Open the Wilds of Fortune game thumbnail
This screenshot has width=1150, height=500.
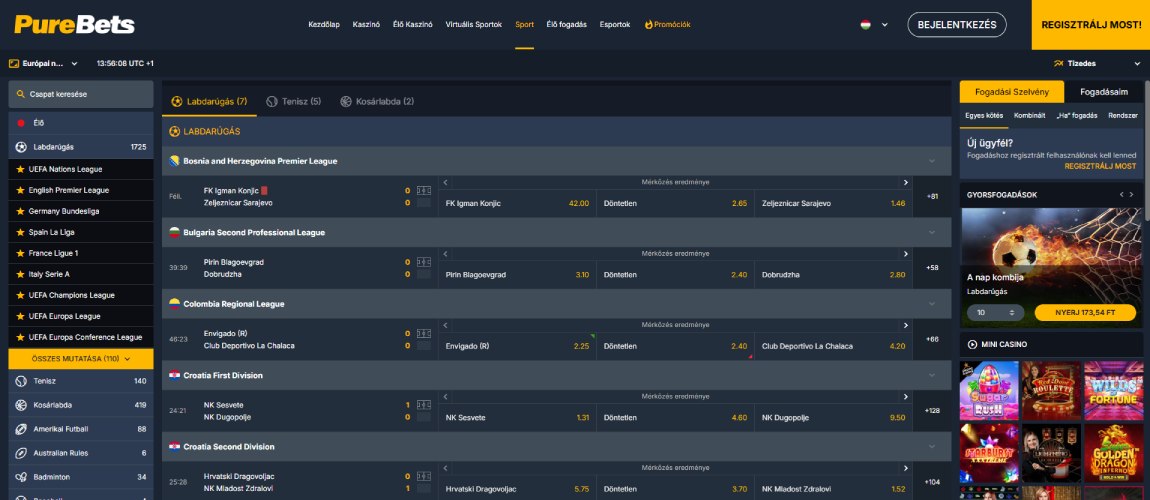click(x=1113, y=390)
